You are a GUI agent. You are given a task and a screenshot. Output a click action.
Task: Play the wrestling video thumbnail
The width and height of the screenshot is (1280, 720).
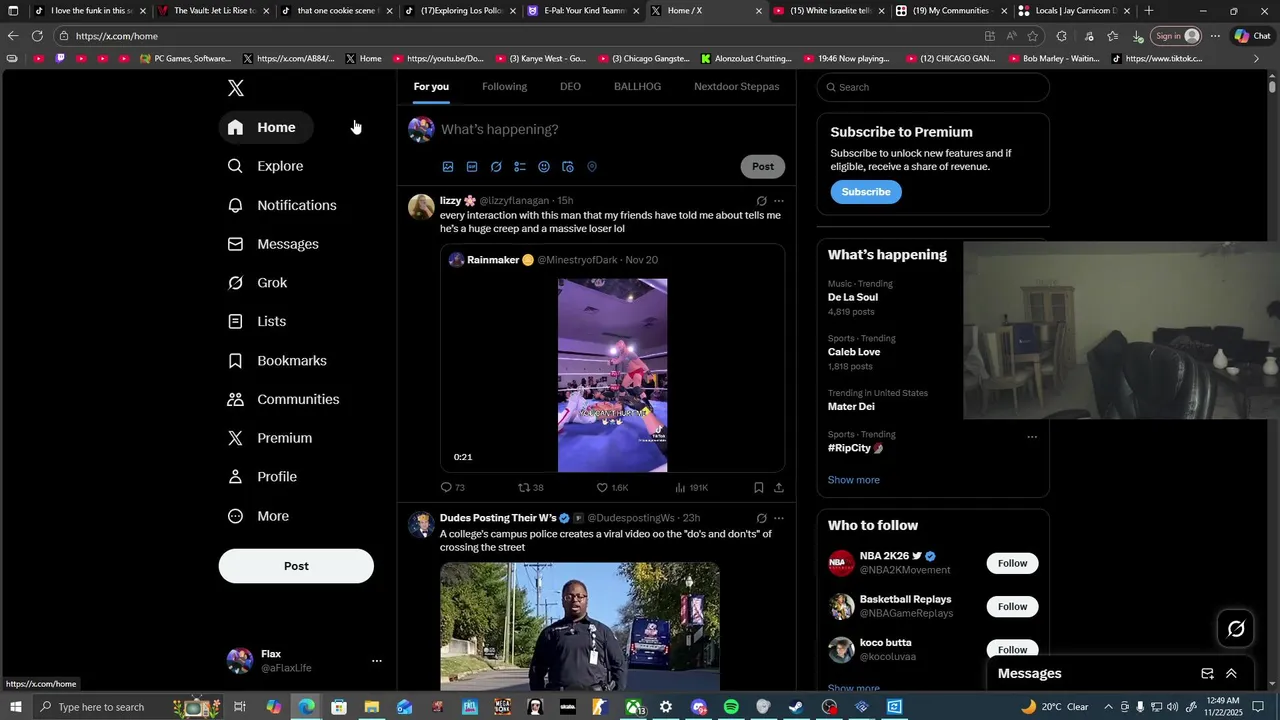coord(612,375)
